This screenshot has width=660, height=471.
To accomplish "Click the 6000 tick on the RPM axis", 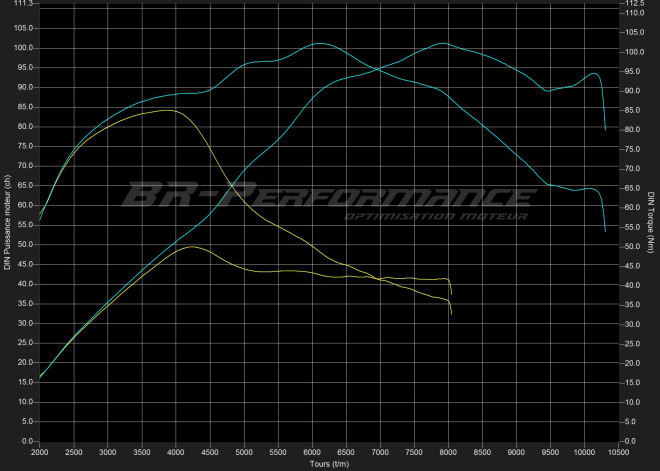I will [x=312, y=452].
